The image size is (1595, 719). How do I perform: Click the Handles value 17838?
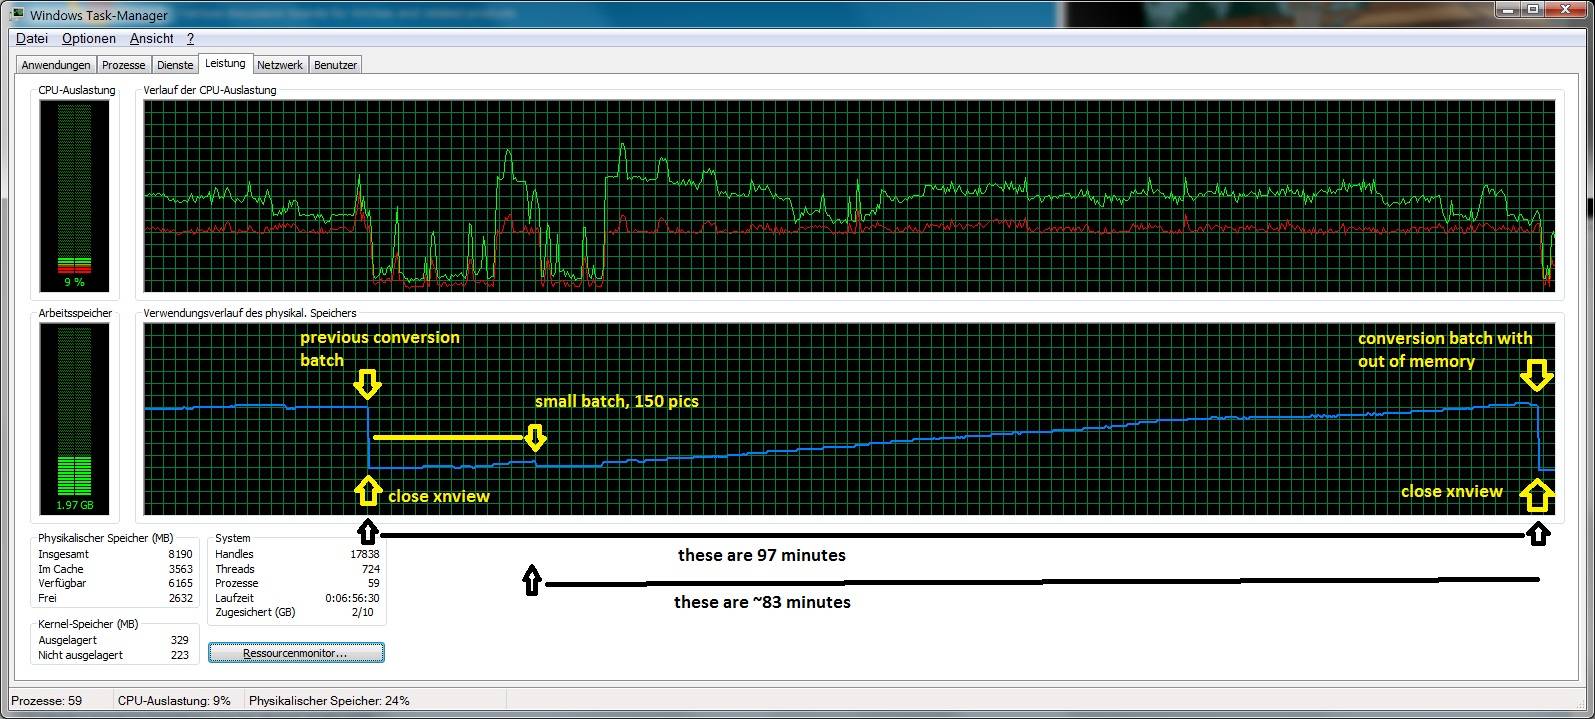pyautogui.click(x=365, y=554)
